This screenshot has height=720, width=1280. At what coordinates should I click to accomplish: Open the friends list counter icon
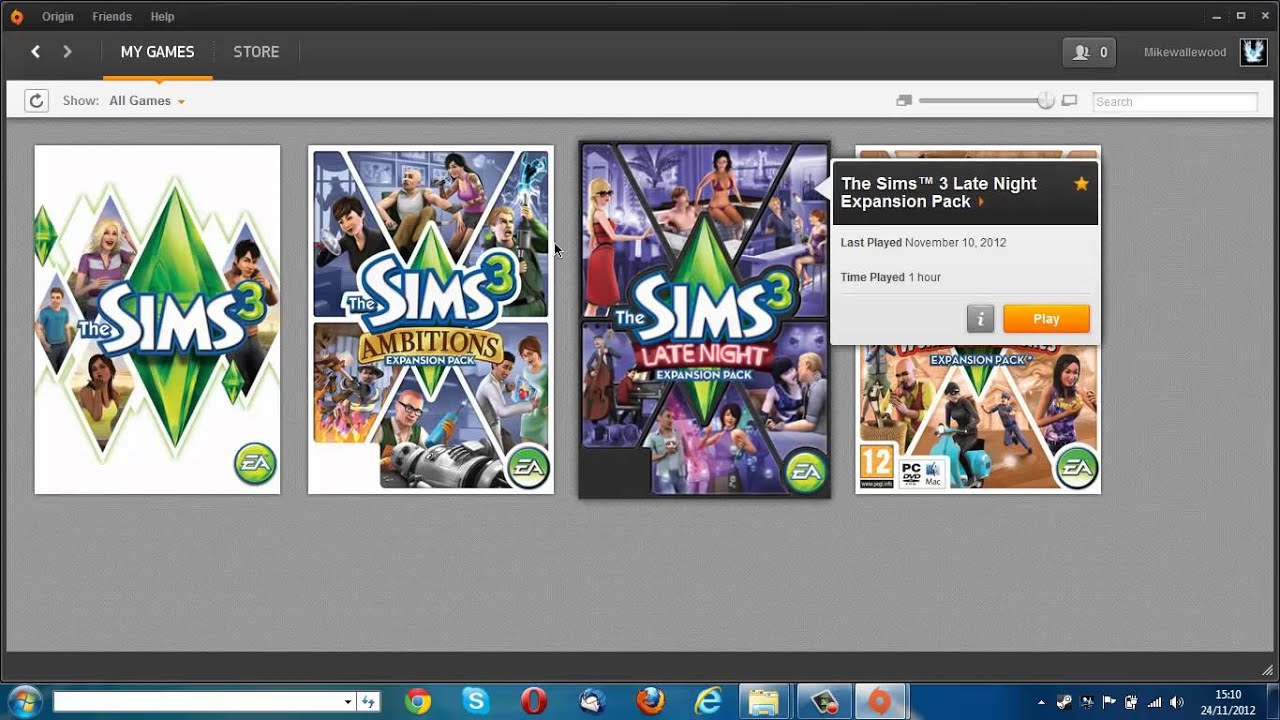tap(1089, 52)
